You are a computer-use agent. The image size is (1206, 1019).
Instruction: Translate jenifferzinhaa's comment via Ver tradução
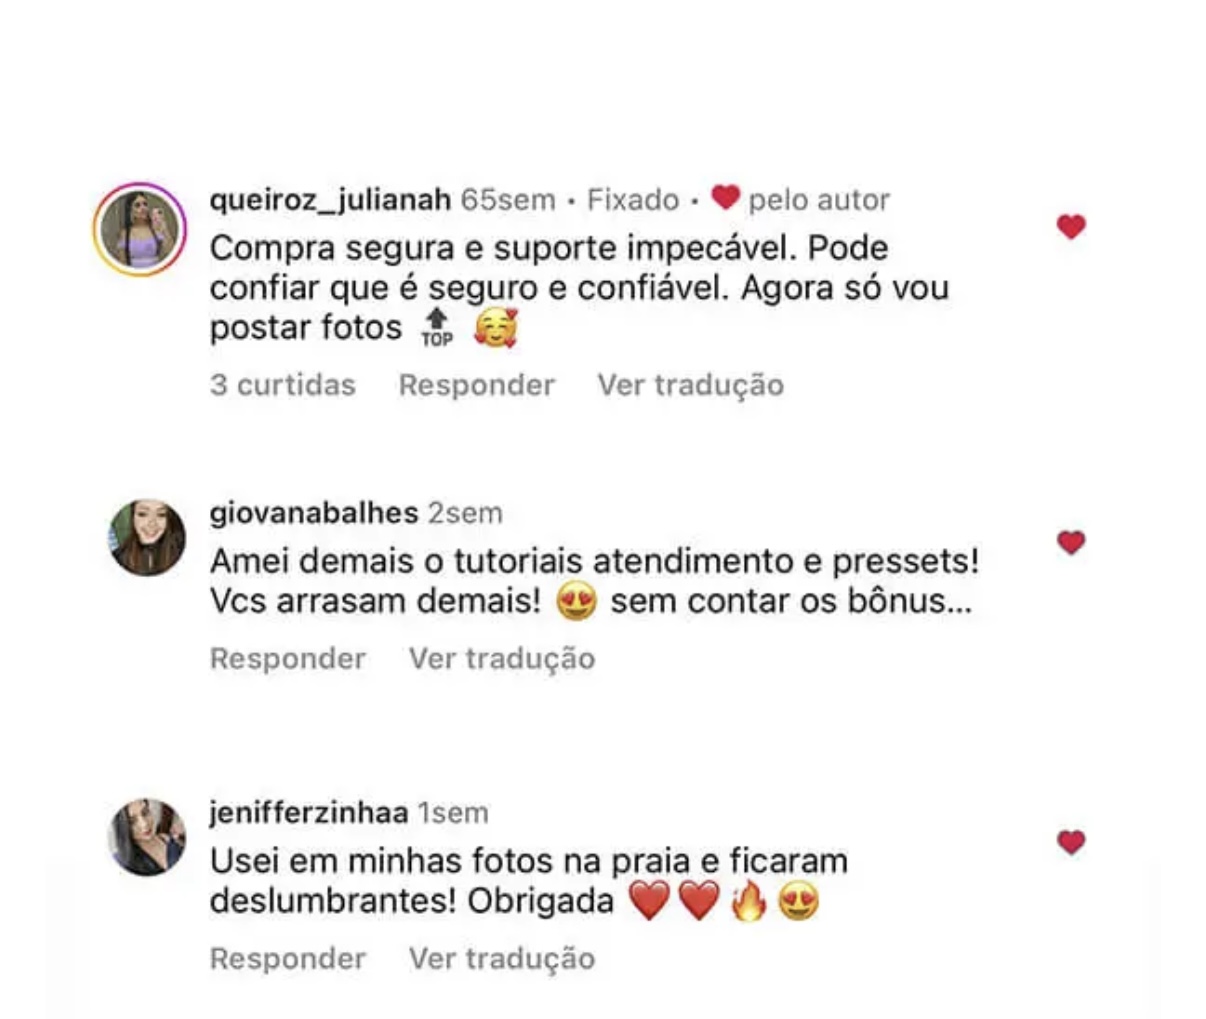pyautogui.click(x=502, y=959)
